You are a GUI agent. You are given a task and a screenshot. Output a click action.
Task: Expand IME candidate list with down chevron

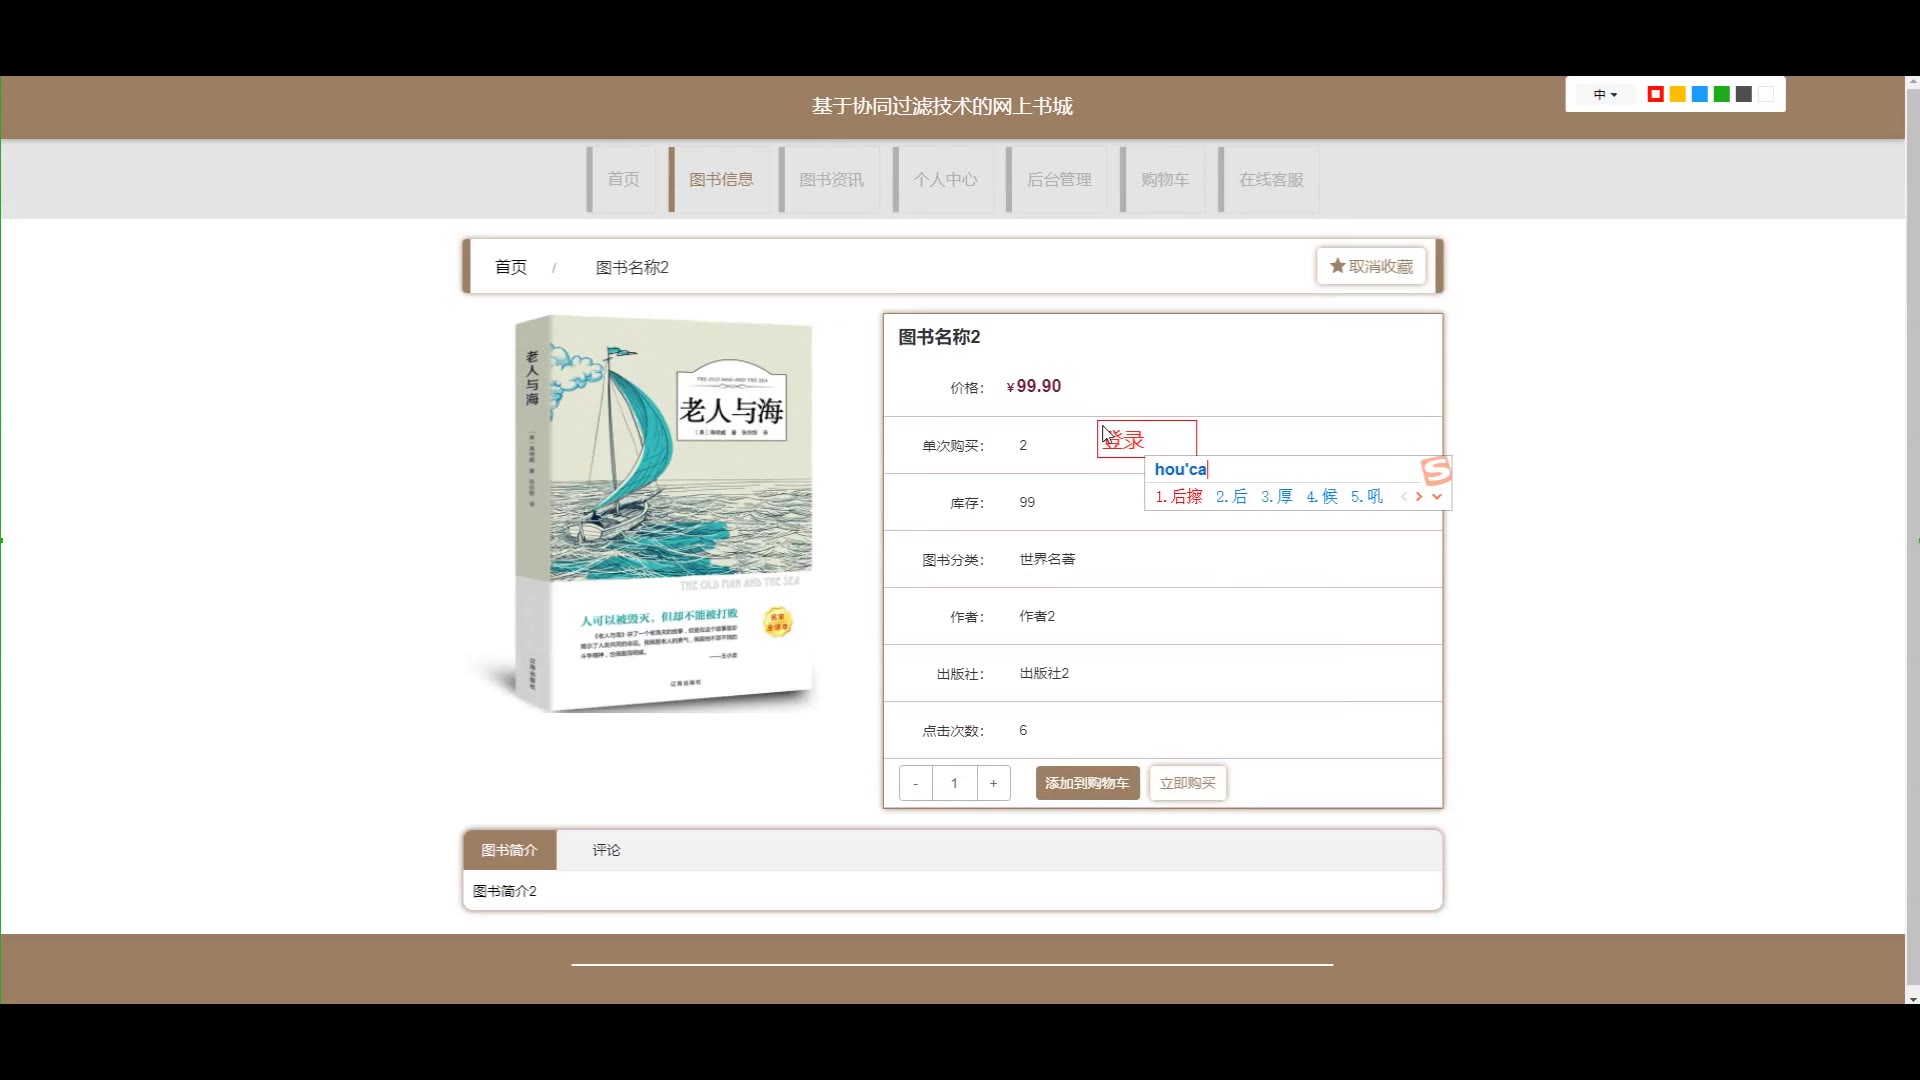click(1437, 496)
